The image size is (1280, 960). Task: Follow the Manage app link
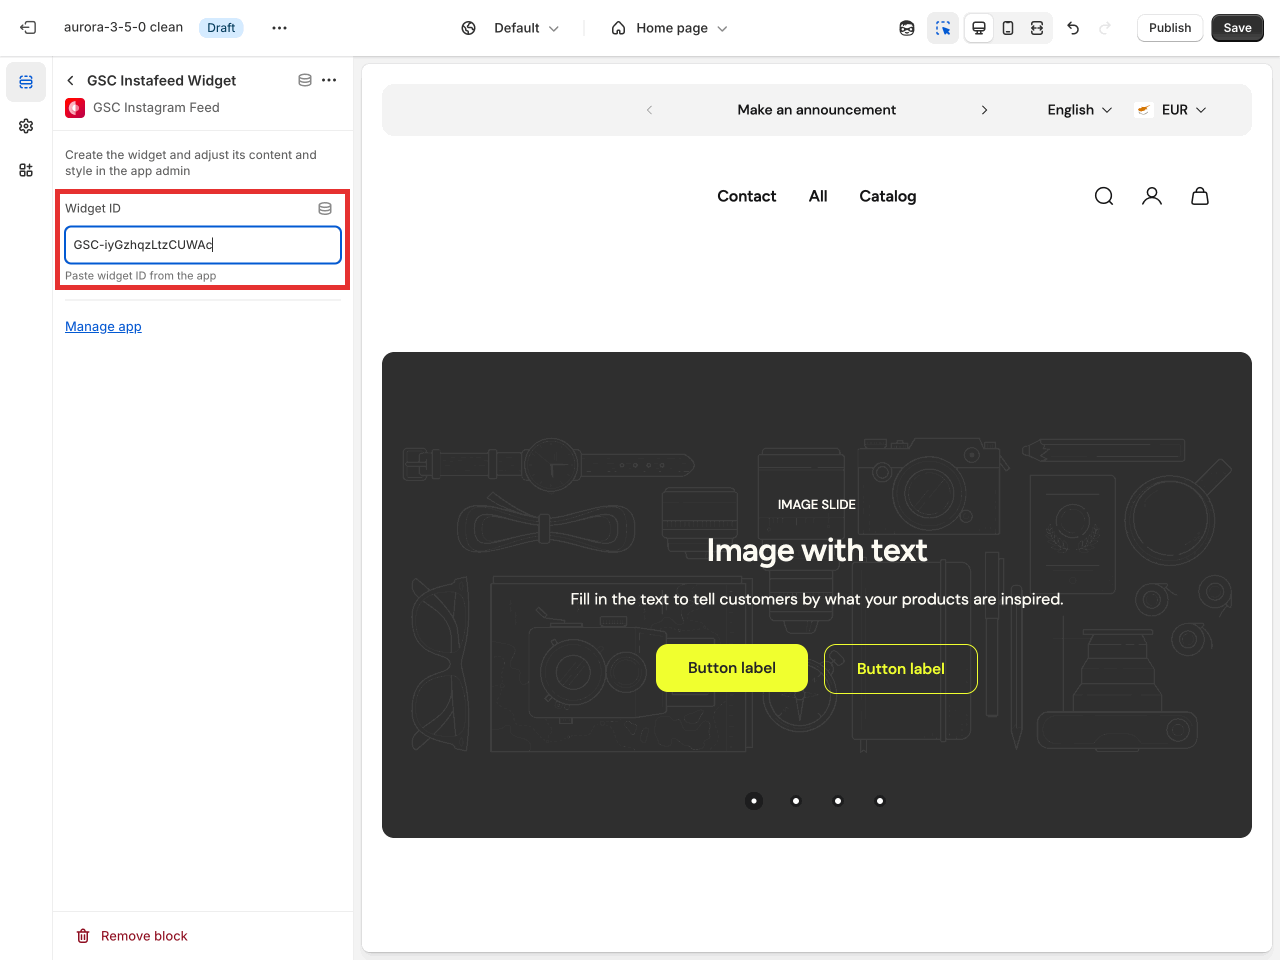(x=103, y=326)
